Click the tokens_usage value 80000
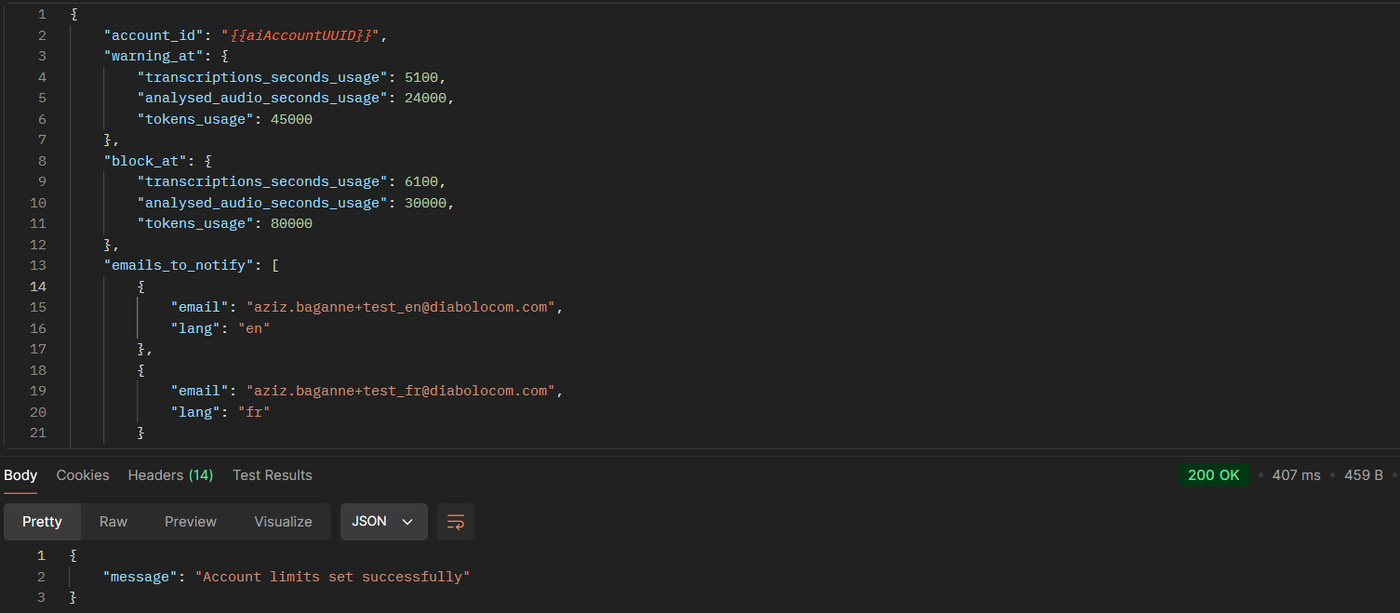The image size is (1400, 613). 291,223
